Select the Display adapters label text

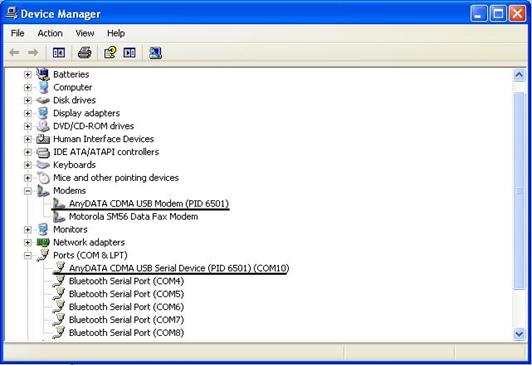coord(87,113)
